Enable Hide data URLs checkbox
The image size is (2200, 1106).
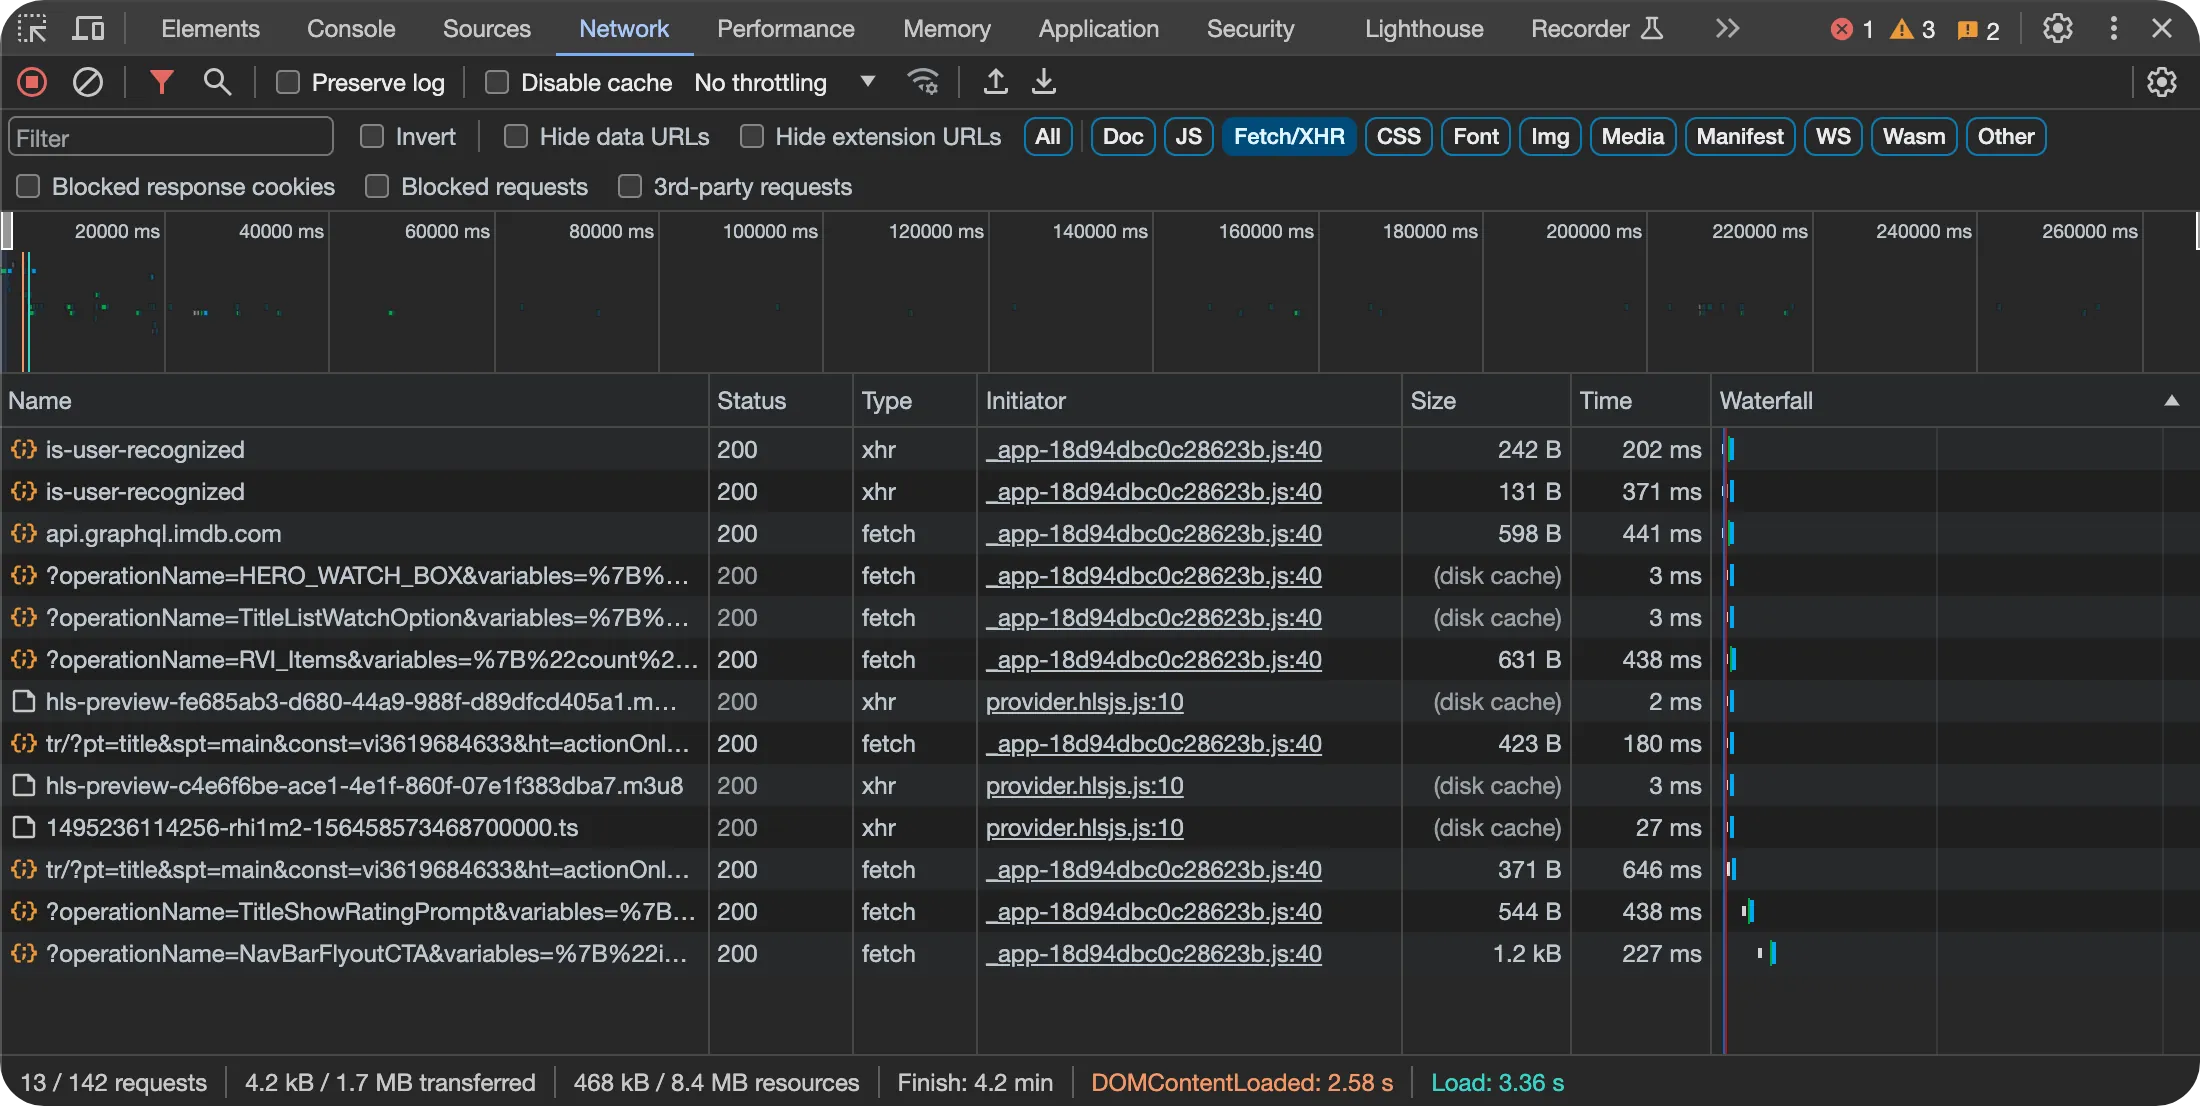(x=516, y=136)
